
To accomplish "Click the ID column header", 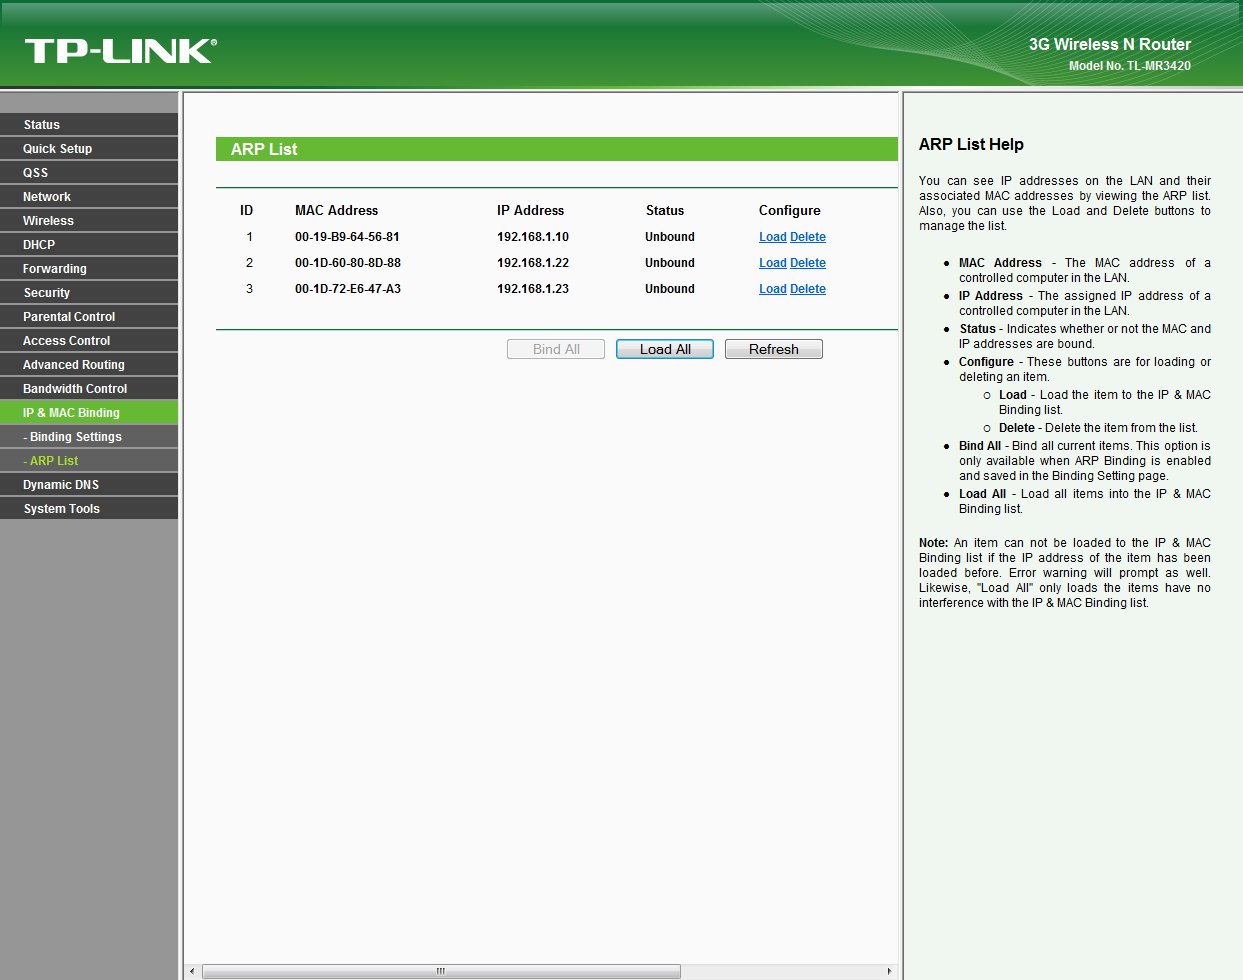I will [x=247, y=211].
